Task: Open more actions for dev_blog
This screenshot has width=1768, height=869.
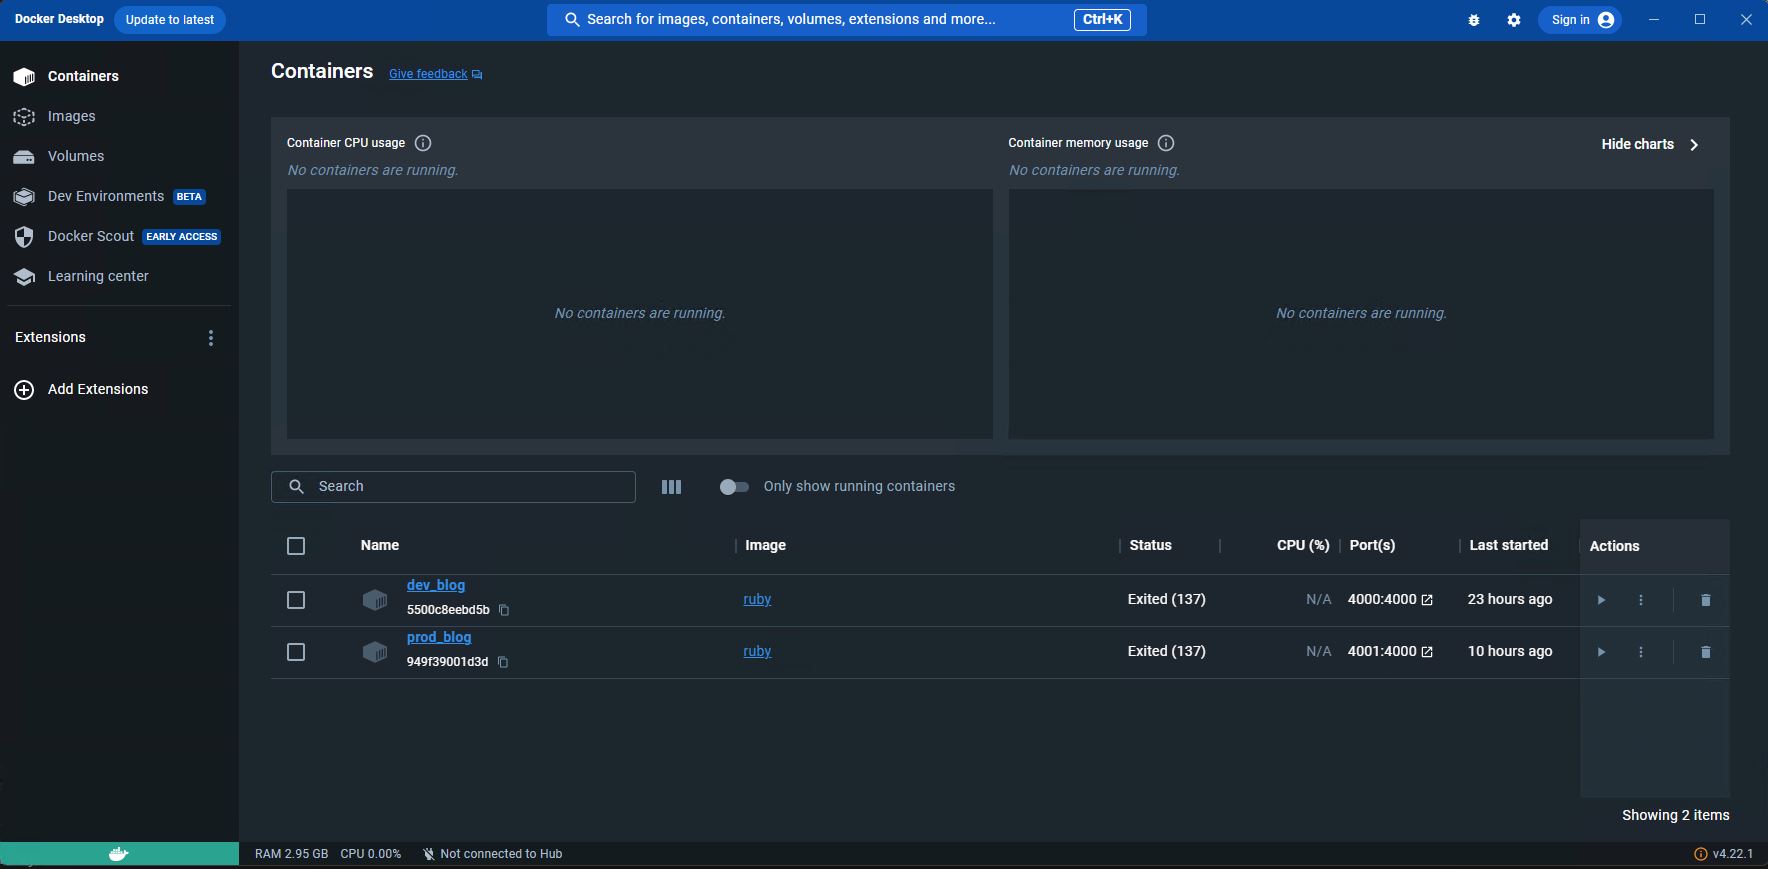Action: tap(1641, 600)
